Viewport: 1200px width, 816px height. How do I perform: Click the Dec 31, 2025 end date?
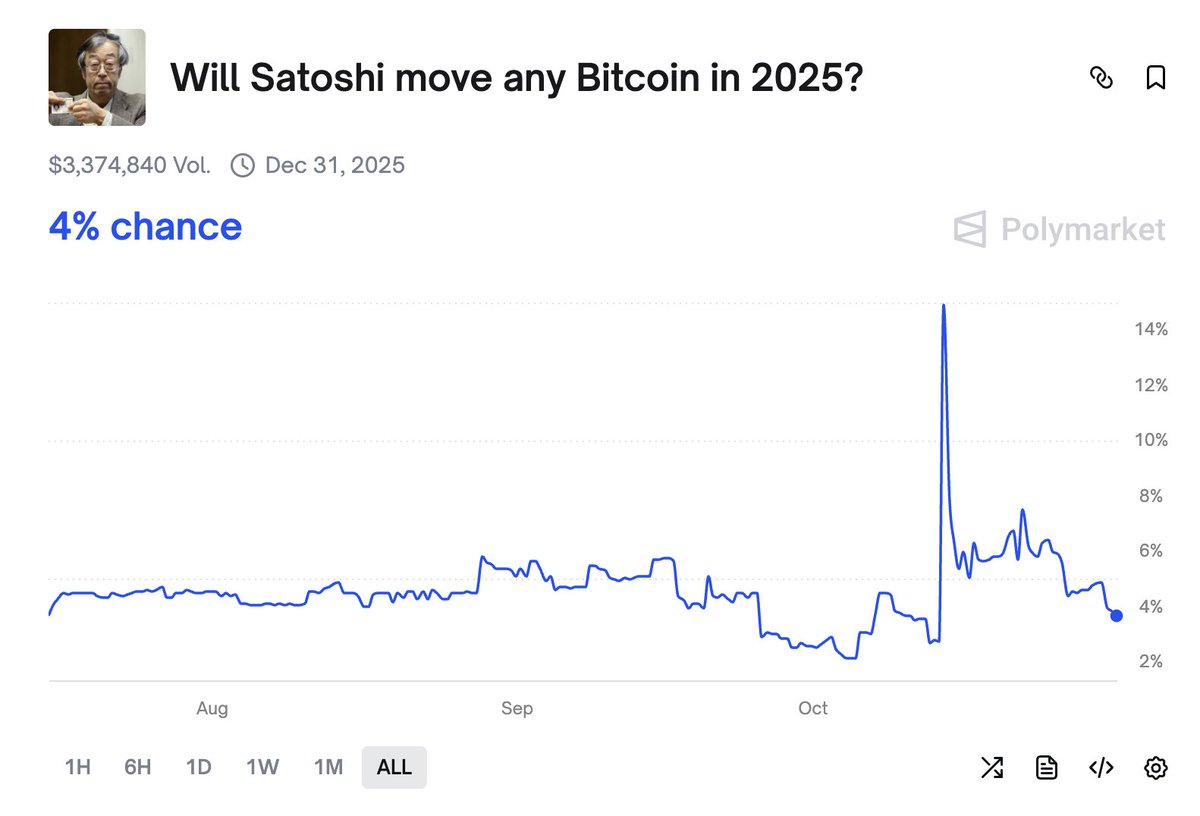(x=334, y=165)
